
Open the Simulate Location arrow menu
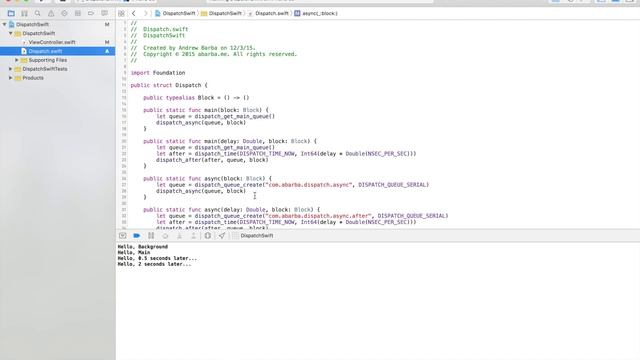(x=222, y=236)
